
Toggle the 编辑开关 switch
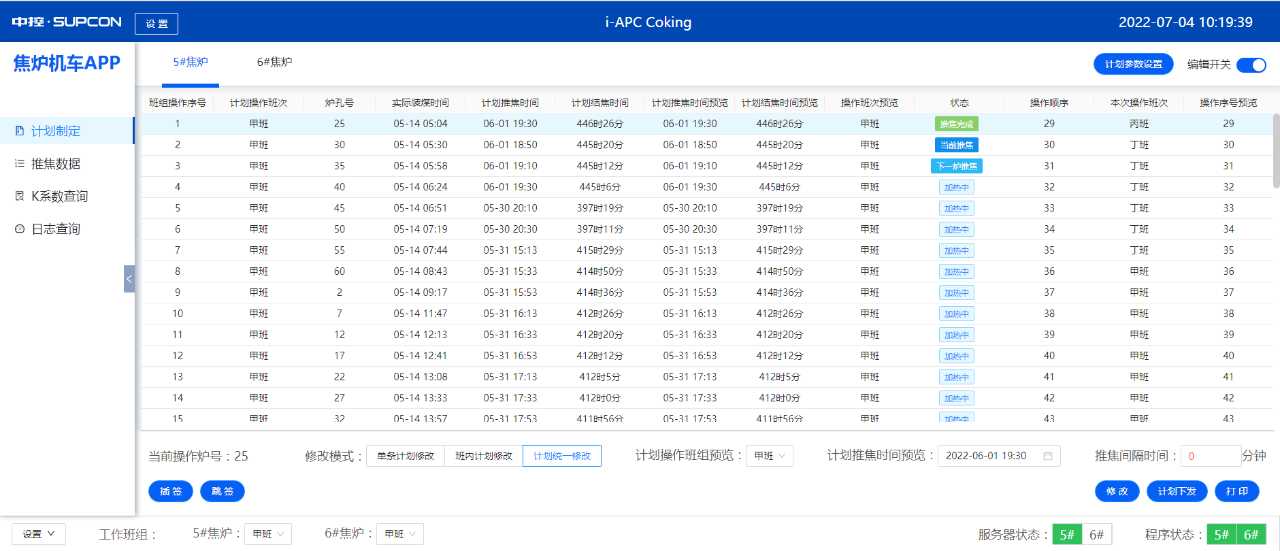pos(1251,65)
